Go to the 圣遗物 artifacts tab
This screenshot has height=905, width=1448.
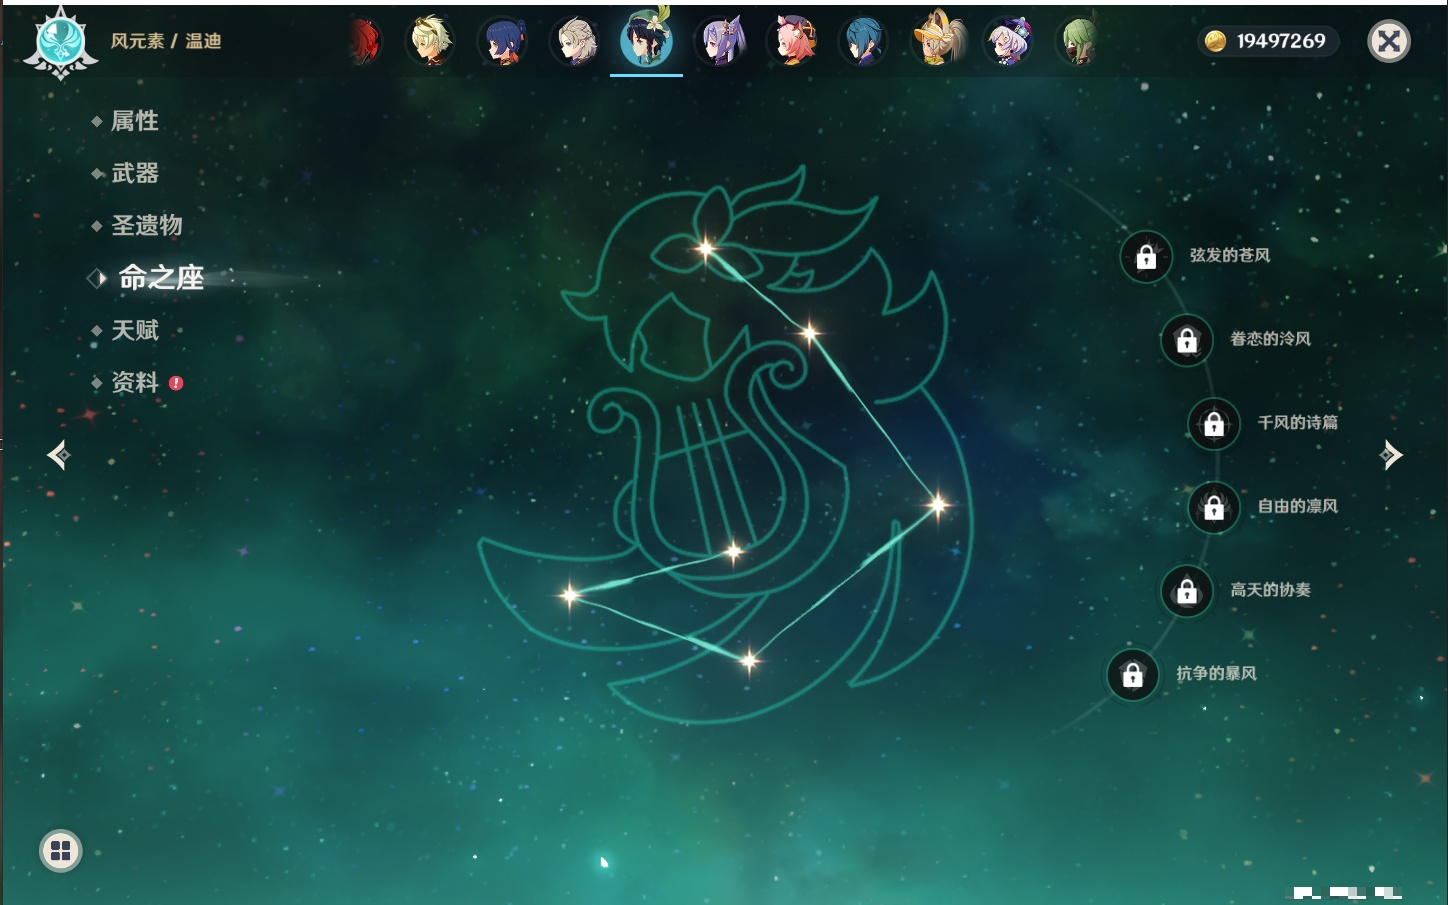point(146,225)
